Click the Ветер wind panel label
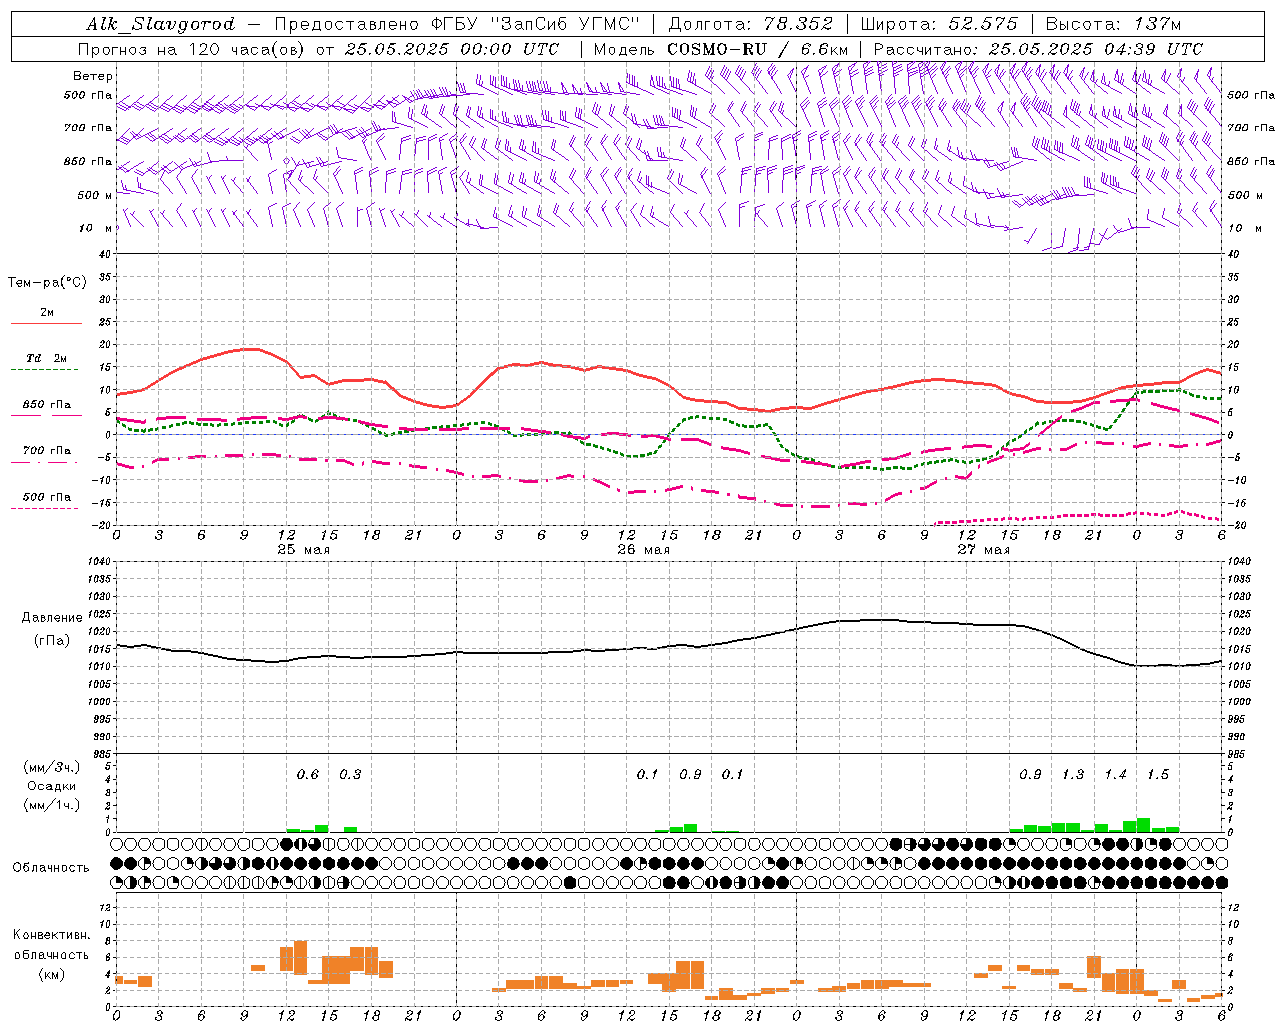Image resolution: width=1280 pixels, height=1024 pixels. pyautogui.click(x=92, y=76)
